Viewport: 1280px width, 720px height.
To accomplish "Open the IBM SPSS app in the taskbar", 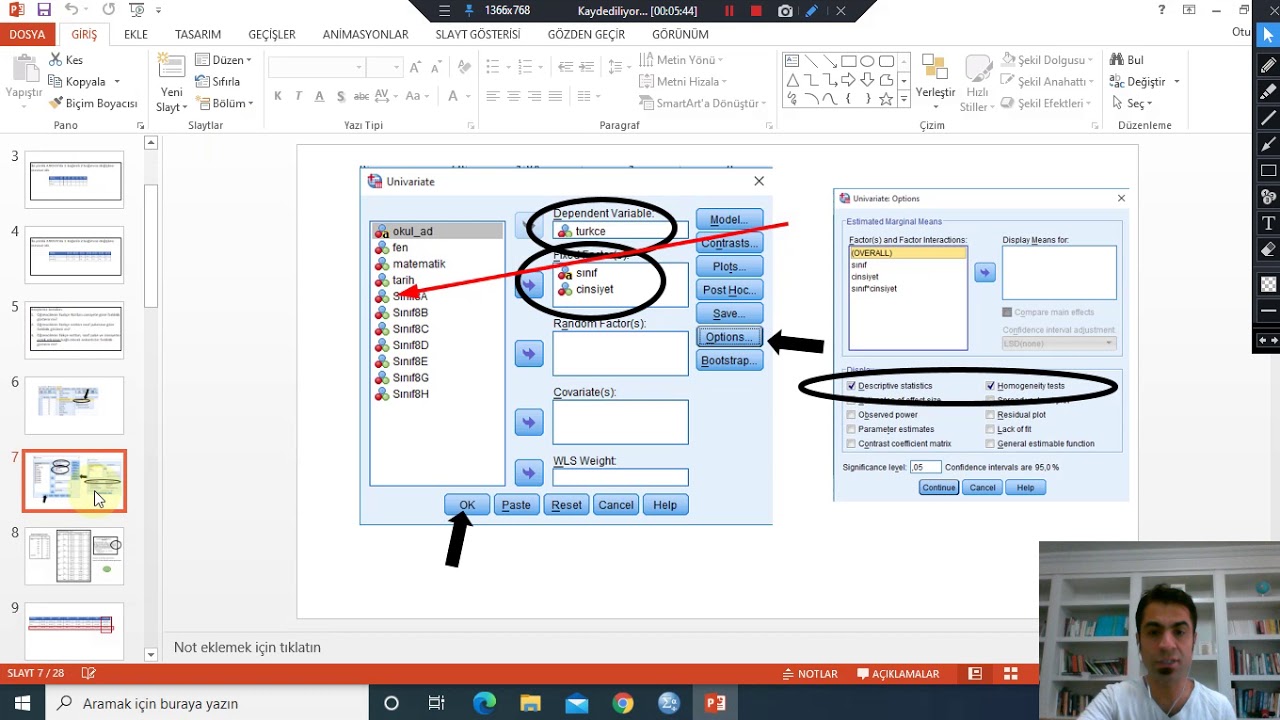I will (669, 703).
